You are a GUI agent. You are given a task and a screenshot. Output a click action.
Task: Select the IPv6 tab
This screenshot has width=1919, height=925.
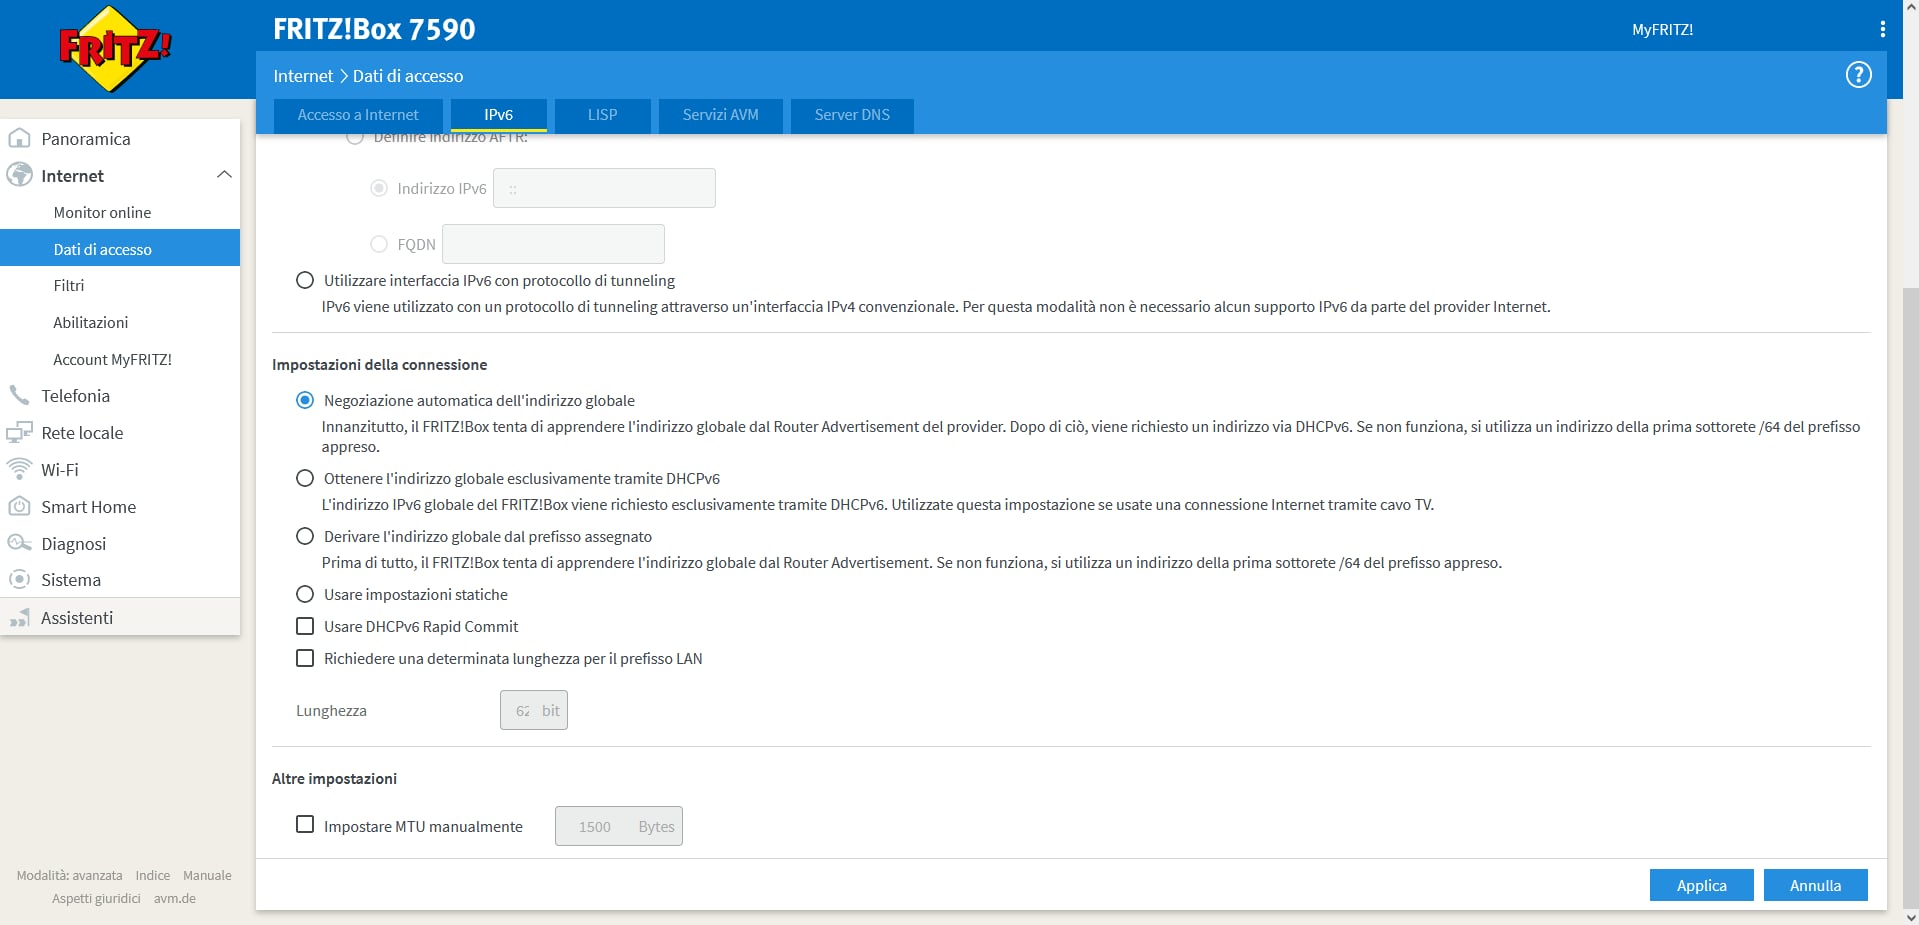(498, 115)
